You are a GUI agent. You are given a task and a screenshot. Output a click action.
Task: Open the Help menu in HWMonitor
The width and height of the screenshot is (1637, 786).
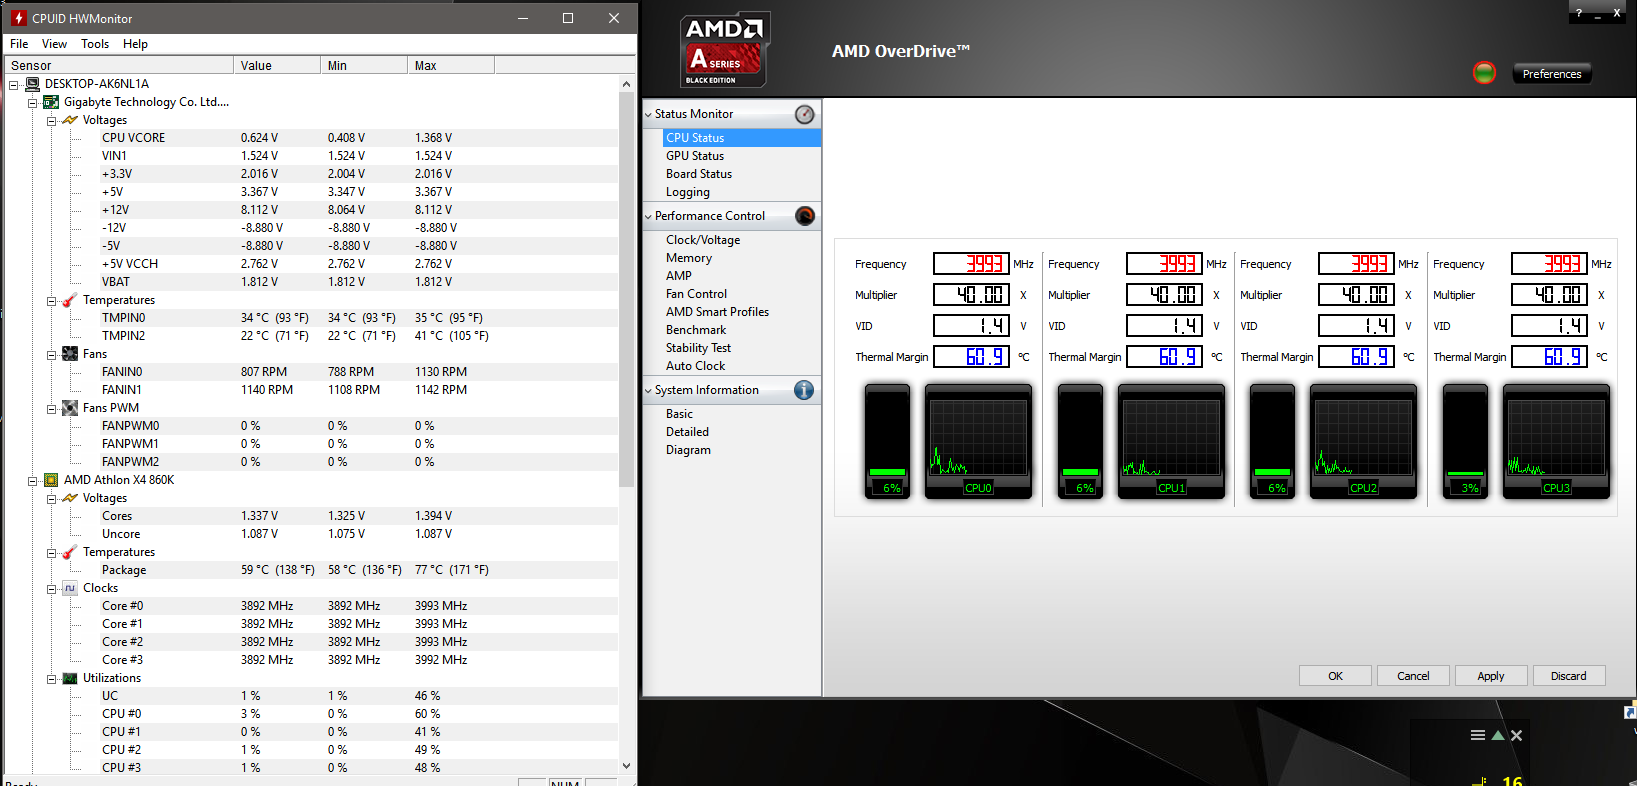[x=135, y=44]
